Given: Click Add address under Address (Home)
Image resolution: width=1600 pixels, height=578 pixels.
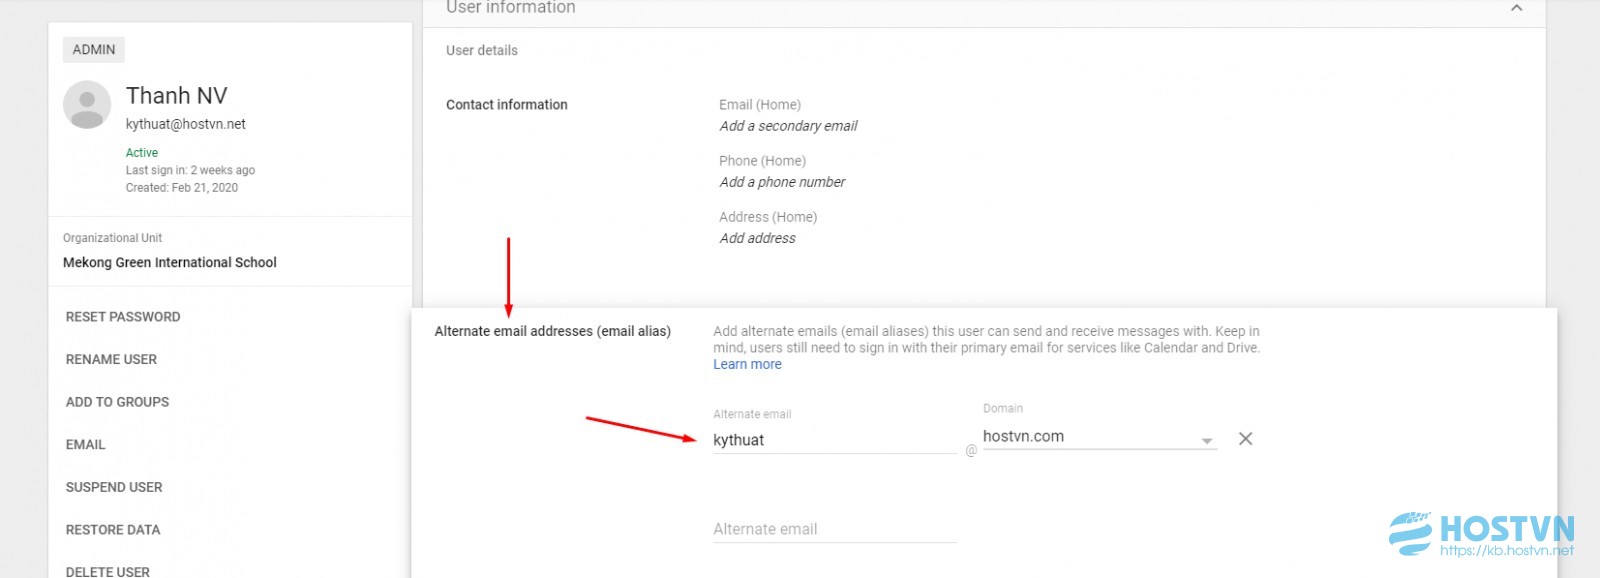Looking at the screenshot, I should click(x=757, y=238).
